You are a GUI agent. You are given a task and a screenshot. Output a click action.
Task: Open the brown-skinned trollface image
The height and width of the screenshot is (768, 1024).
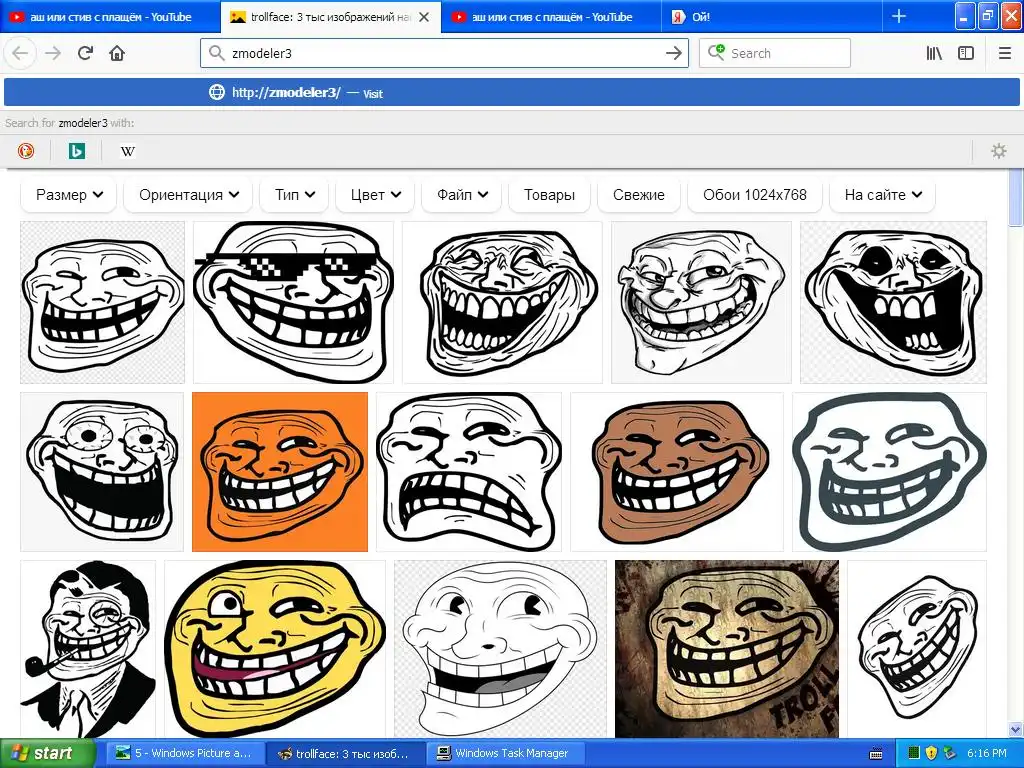677,472
